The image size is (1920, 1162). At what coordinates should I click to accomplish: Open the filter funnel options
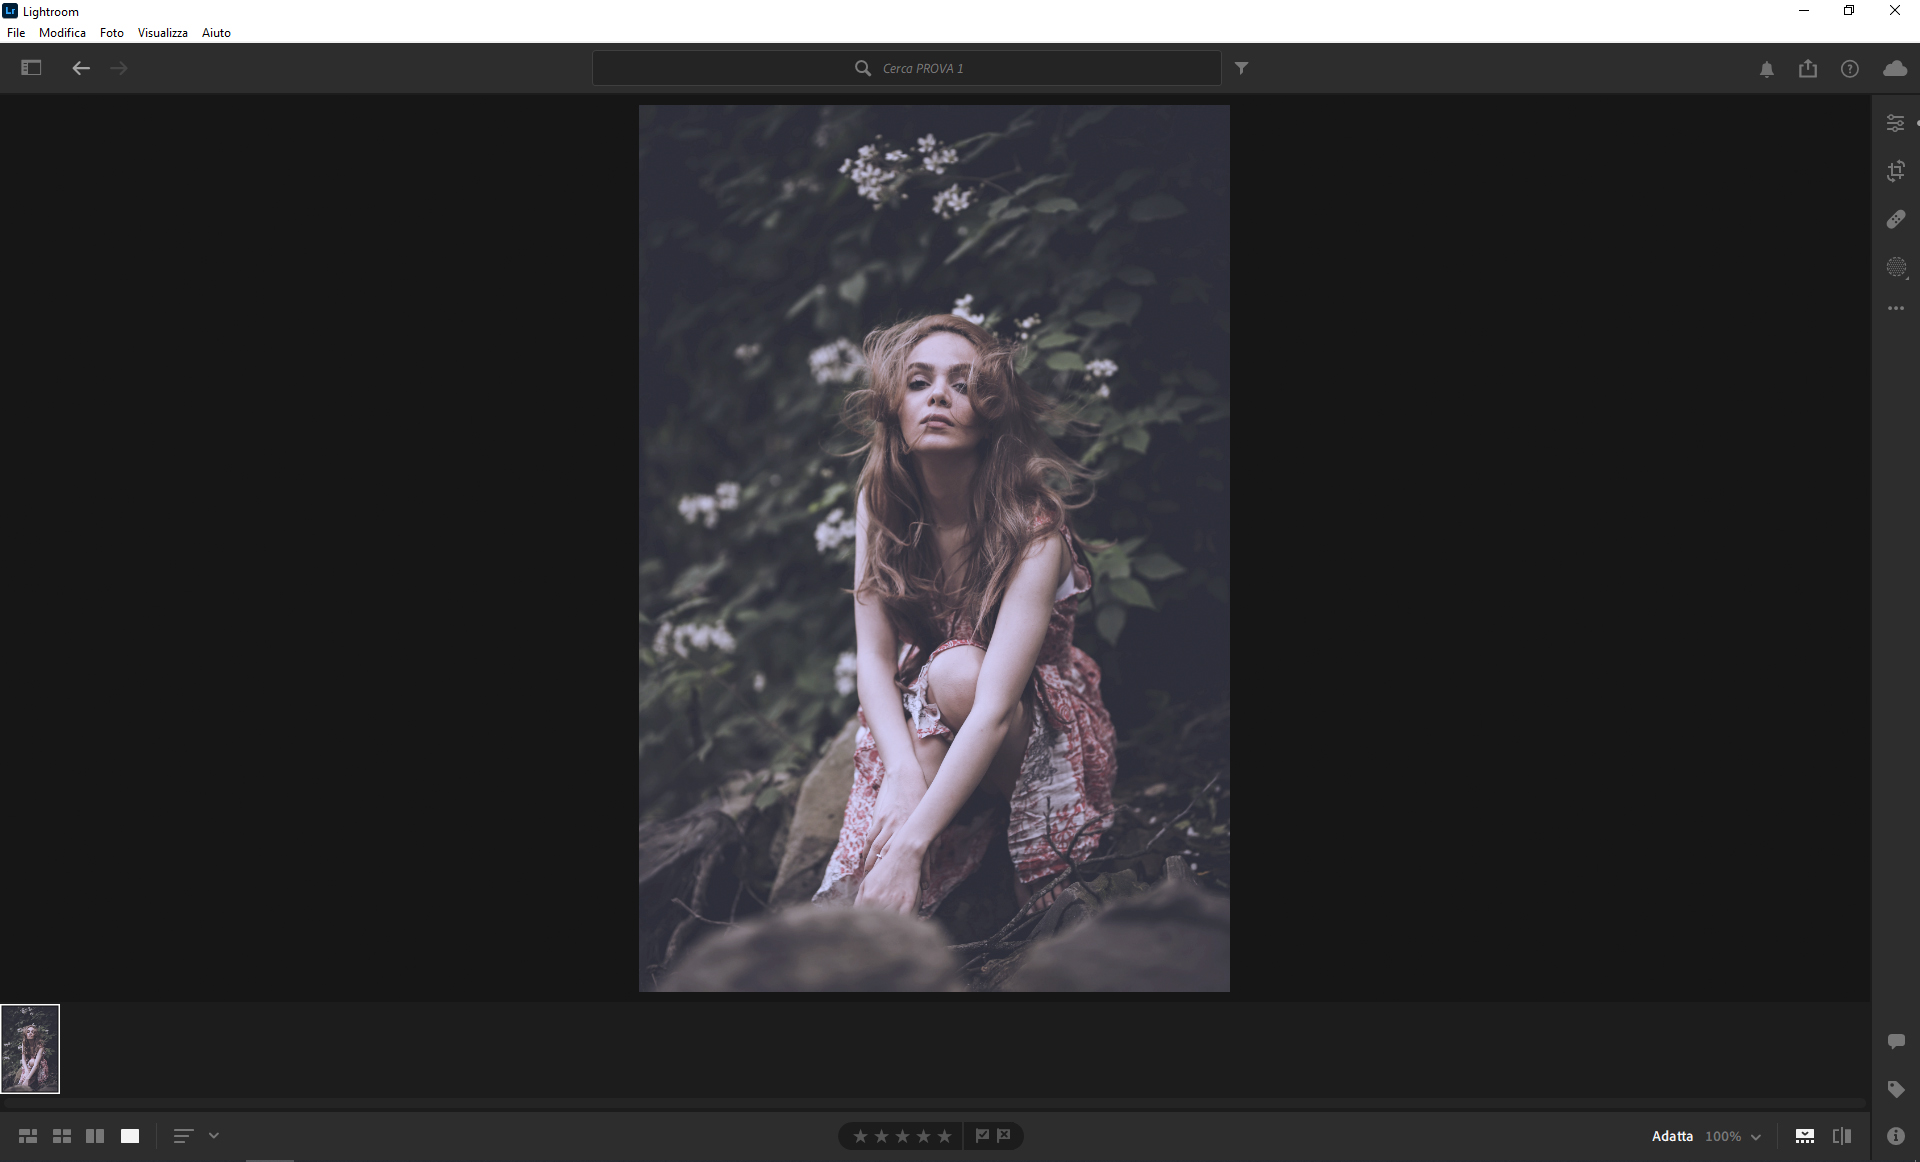click(1241, 68)
